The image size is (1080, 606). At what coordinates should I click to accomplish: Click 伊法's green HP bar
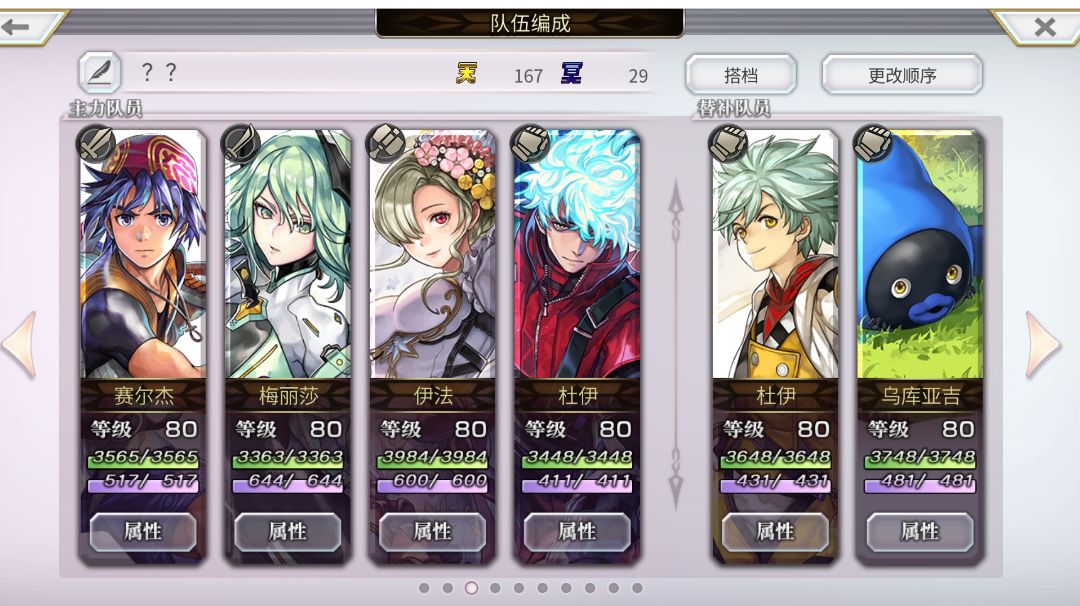coord(432,458)
